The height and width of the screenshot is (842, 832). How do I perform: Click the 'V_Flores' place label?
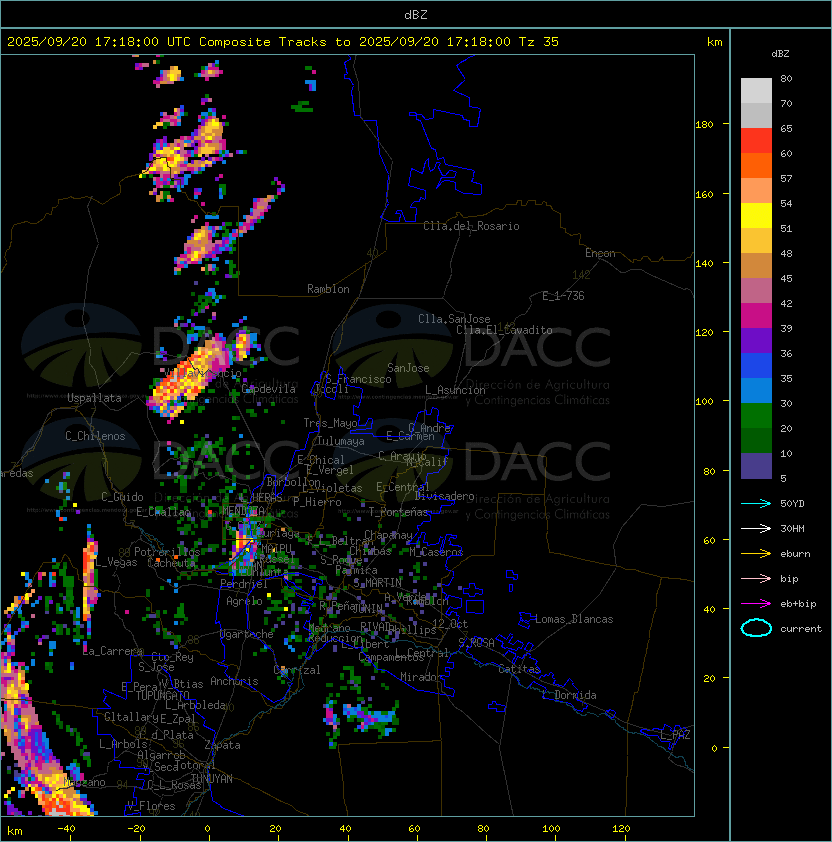[151, 806]
